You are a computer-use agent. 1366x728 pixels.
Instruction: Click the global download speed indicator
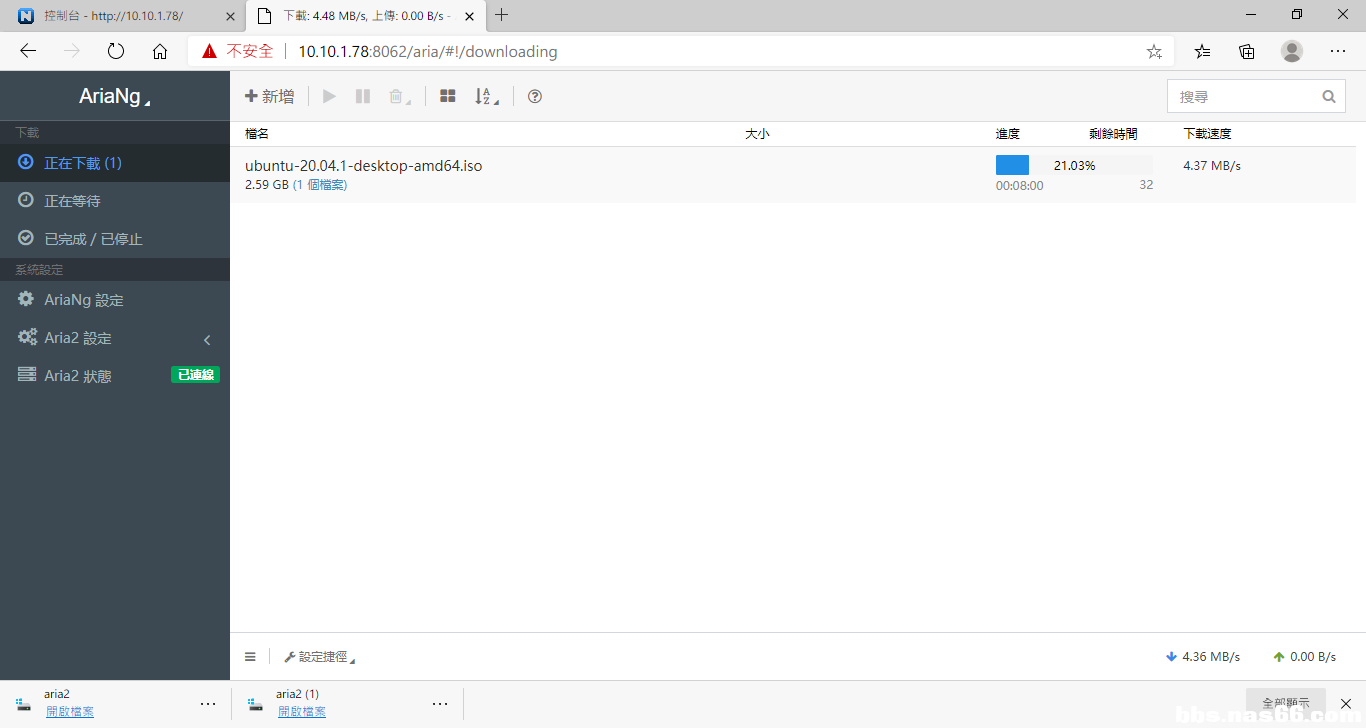point(1203,657)
